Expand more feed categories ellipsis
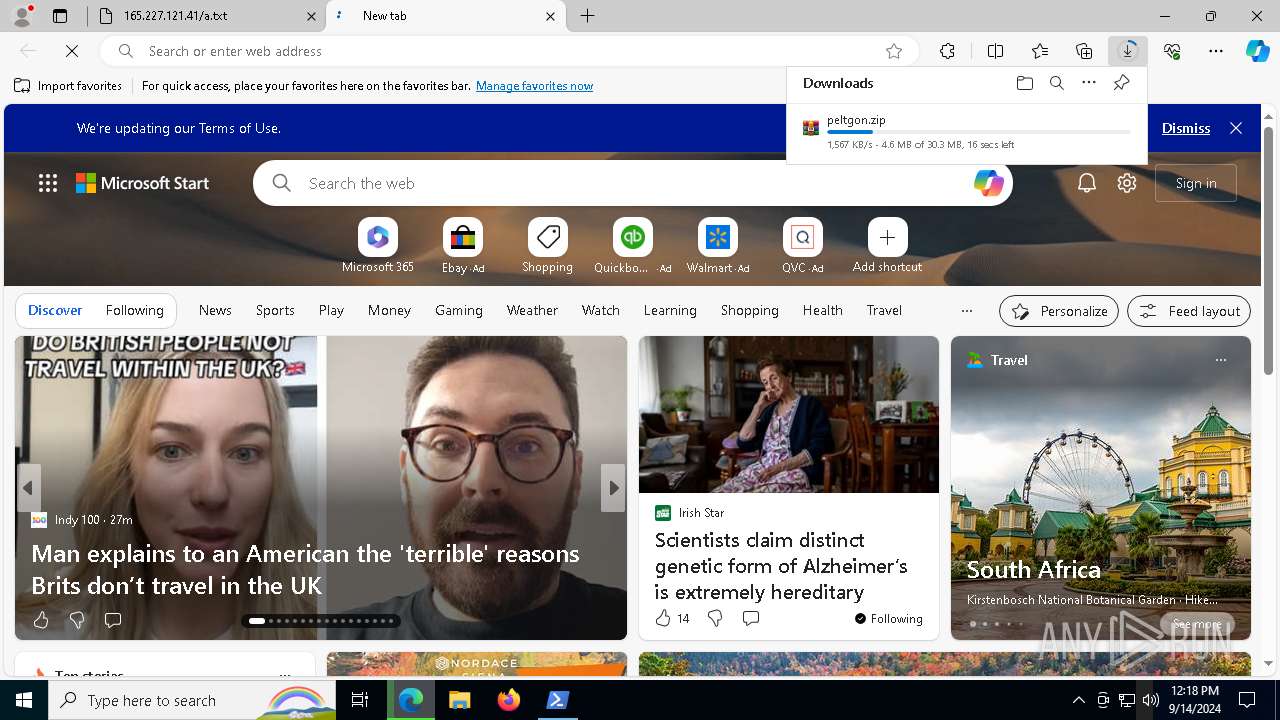The height and width of the screenshot is (720, 1280). (x=966, y=311)
